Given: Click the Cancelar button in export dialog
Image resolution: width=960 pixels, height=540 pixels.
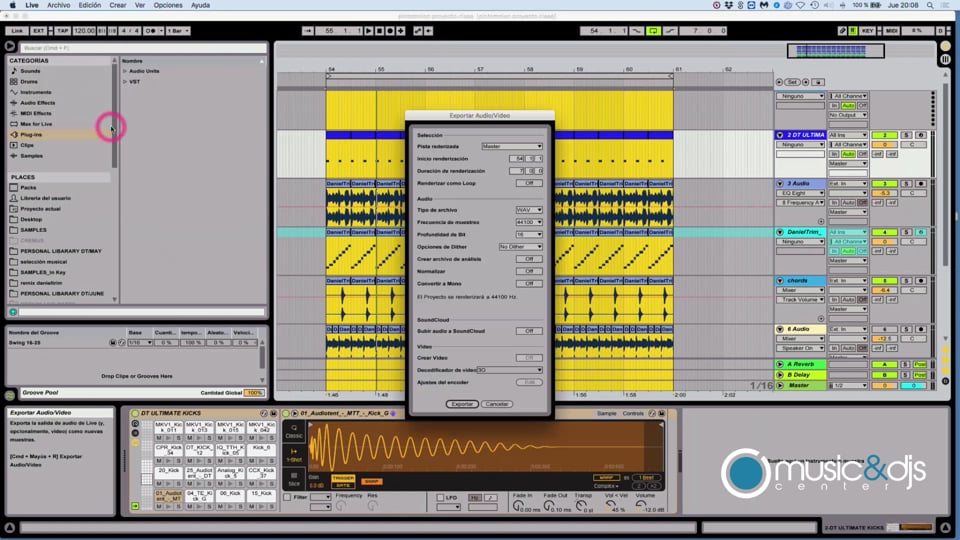Looking at the screenshot, I should point(497,404).
